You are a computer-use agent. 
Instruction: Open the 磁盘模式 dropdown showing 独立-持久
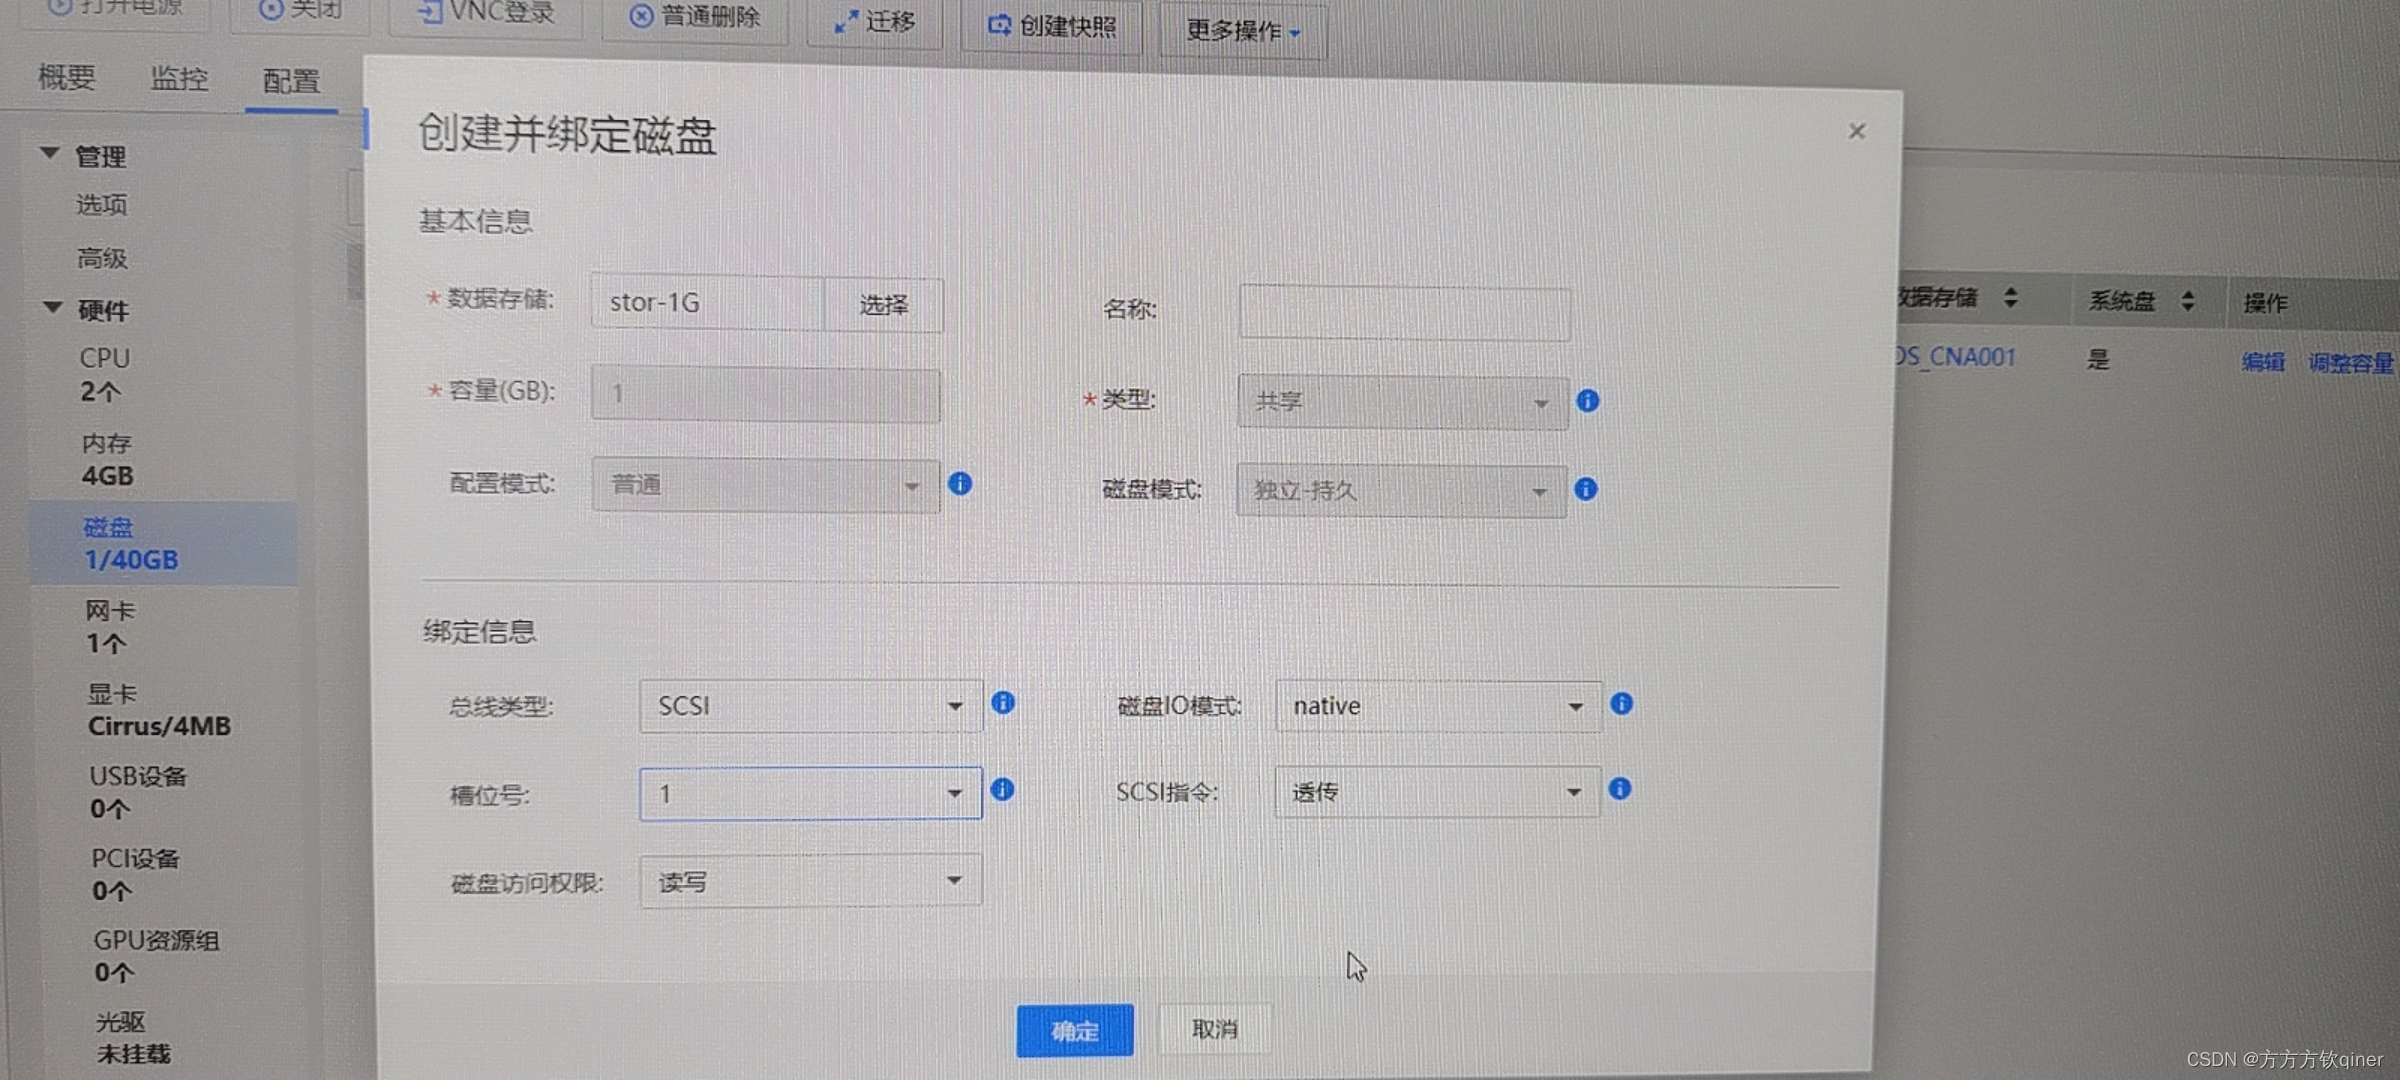(1401, 491)
